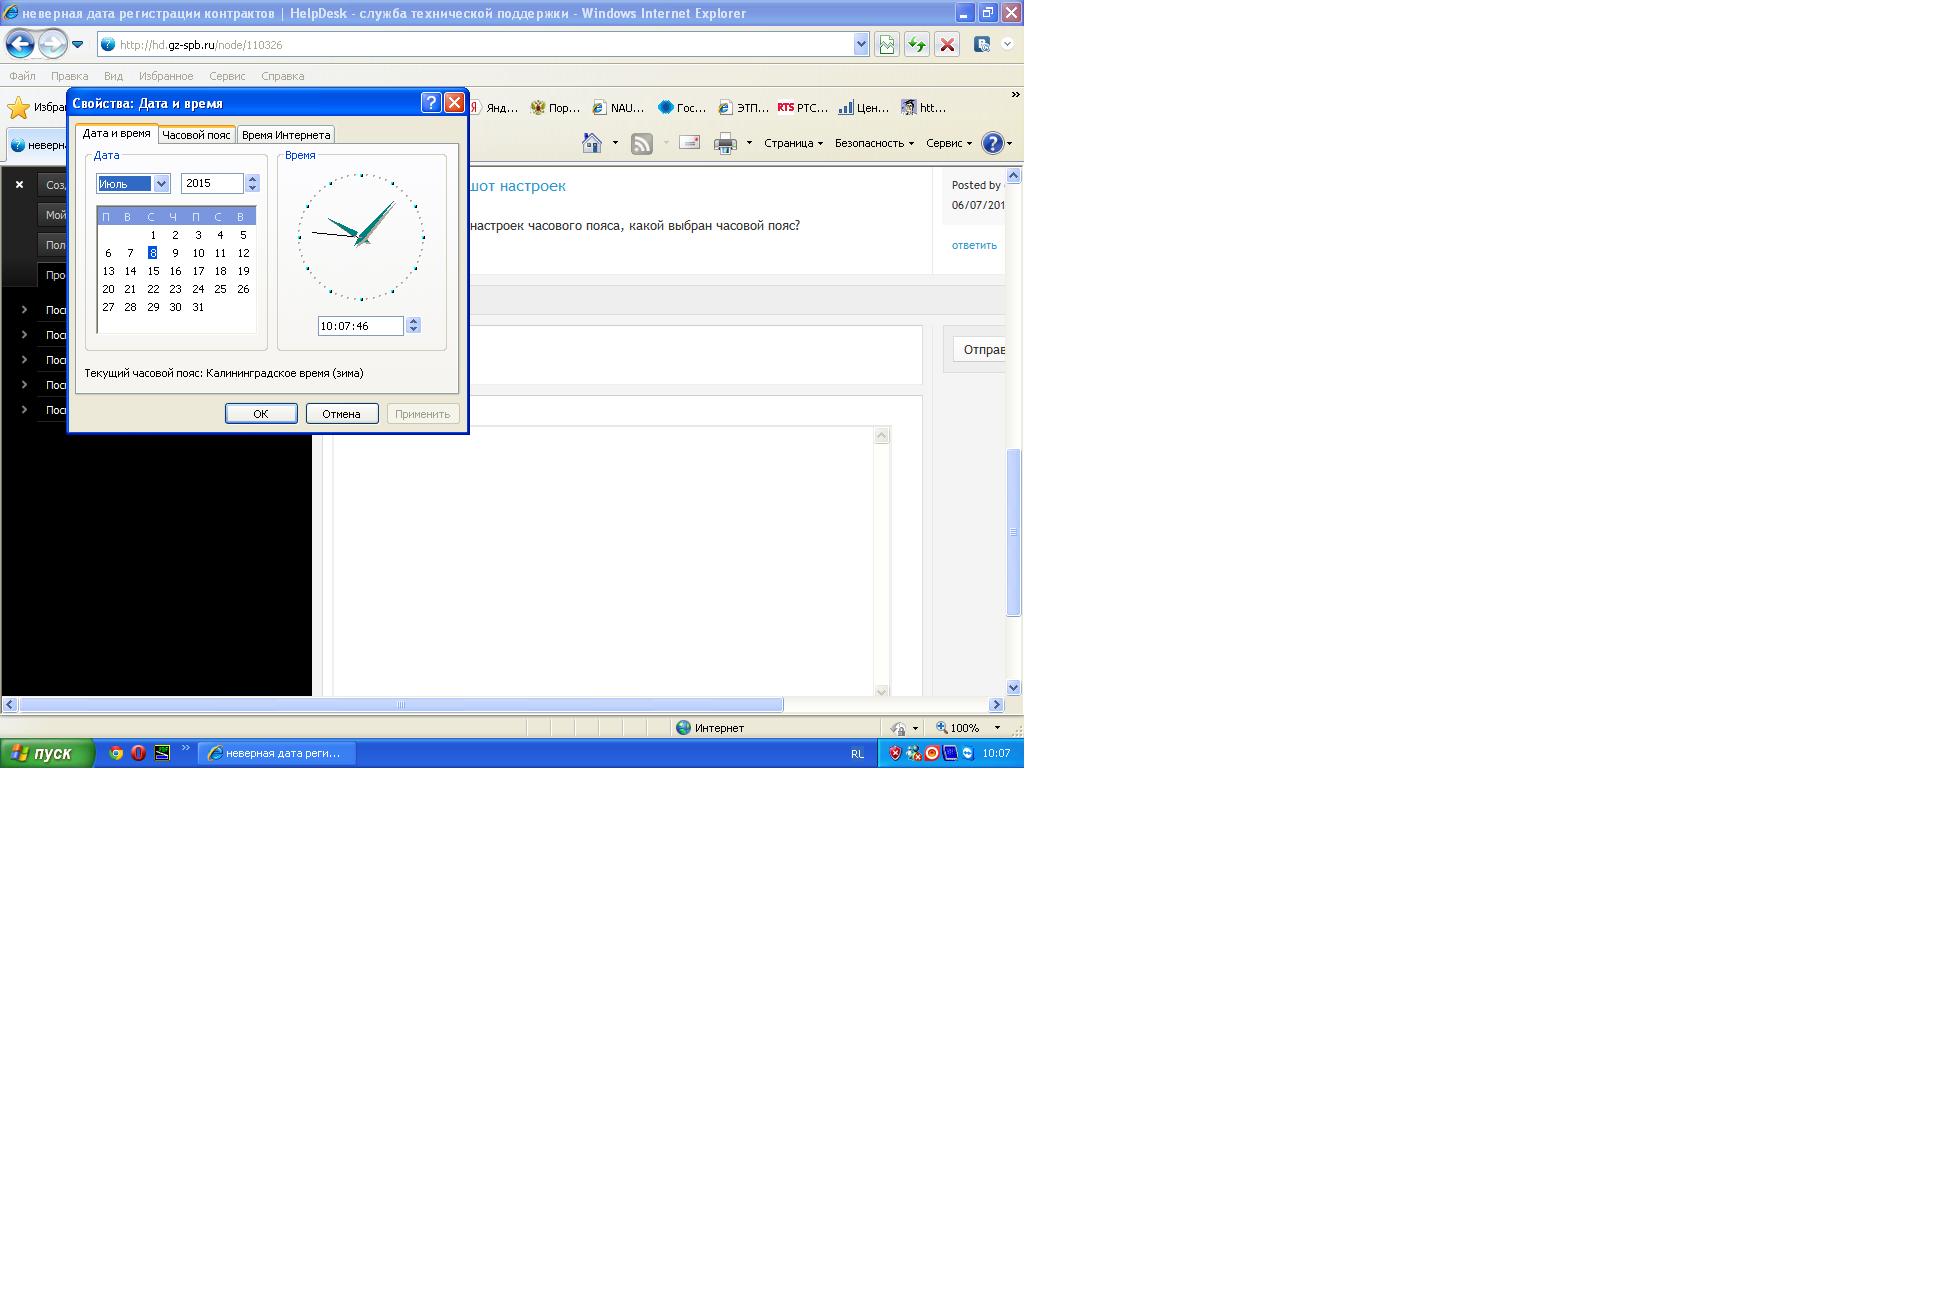Click the Print toolbar icon
The width and height of the screenshot is (1950, 1305).
click(725, 143)
